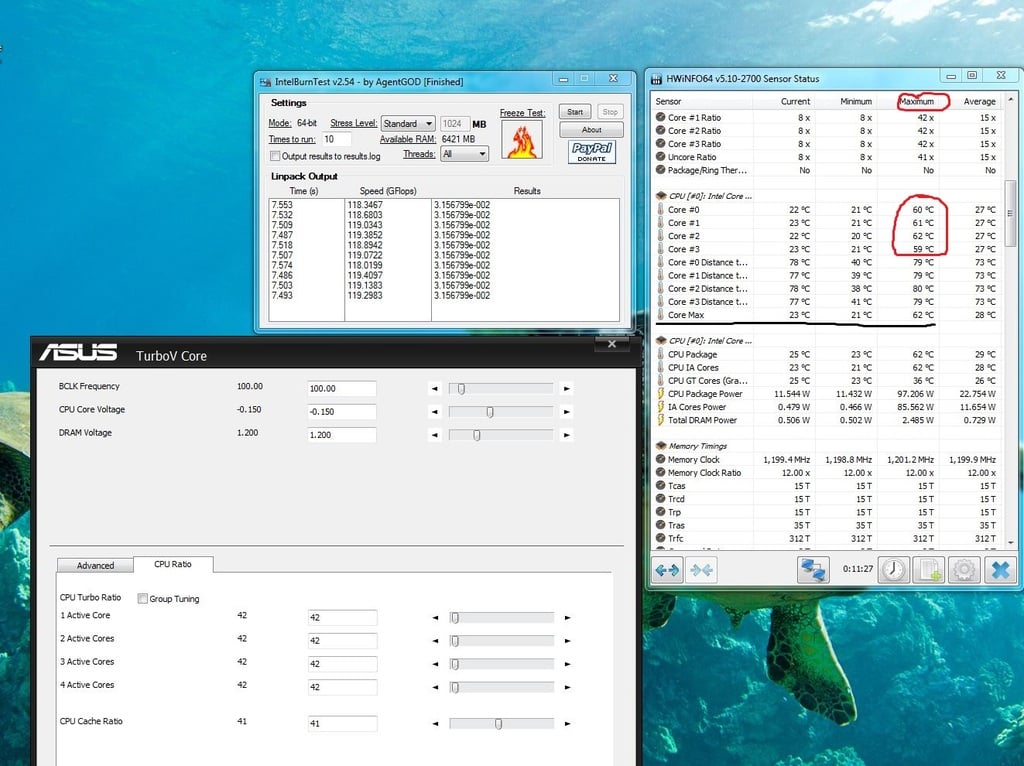
Task: Click the lightning icon beside Total DRAM Power
Action: click(x=660, y=420)
